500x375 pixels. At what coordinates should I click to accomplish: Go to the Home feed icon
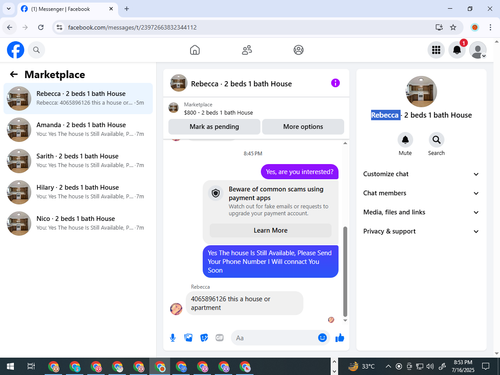pyautogui.click(x=195, y=50)
